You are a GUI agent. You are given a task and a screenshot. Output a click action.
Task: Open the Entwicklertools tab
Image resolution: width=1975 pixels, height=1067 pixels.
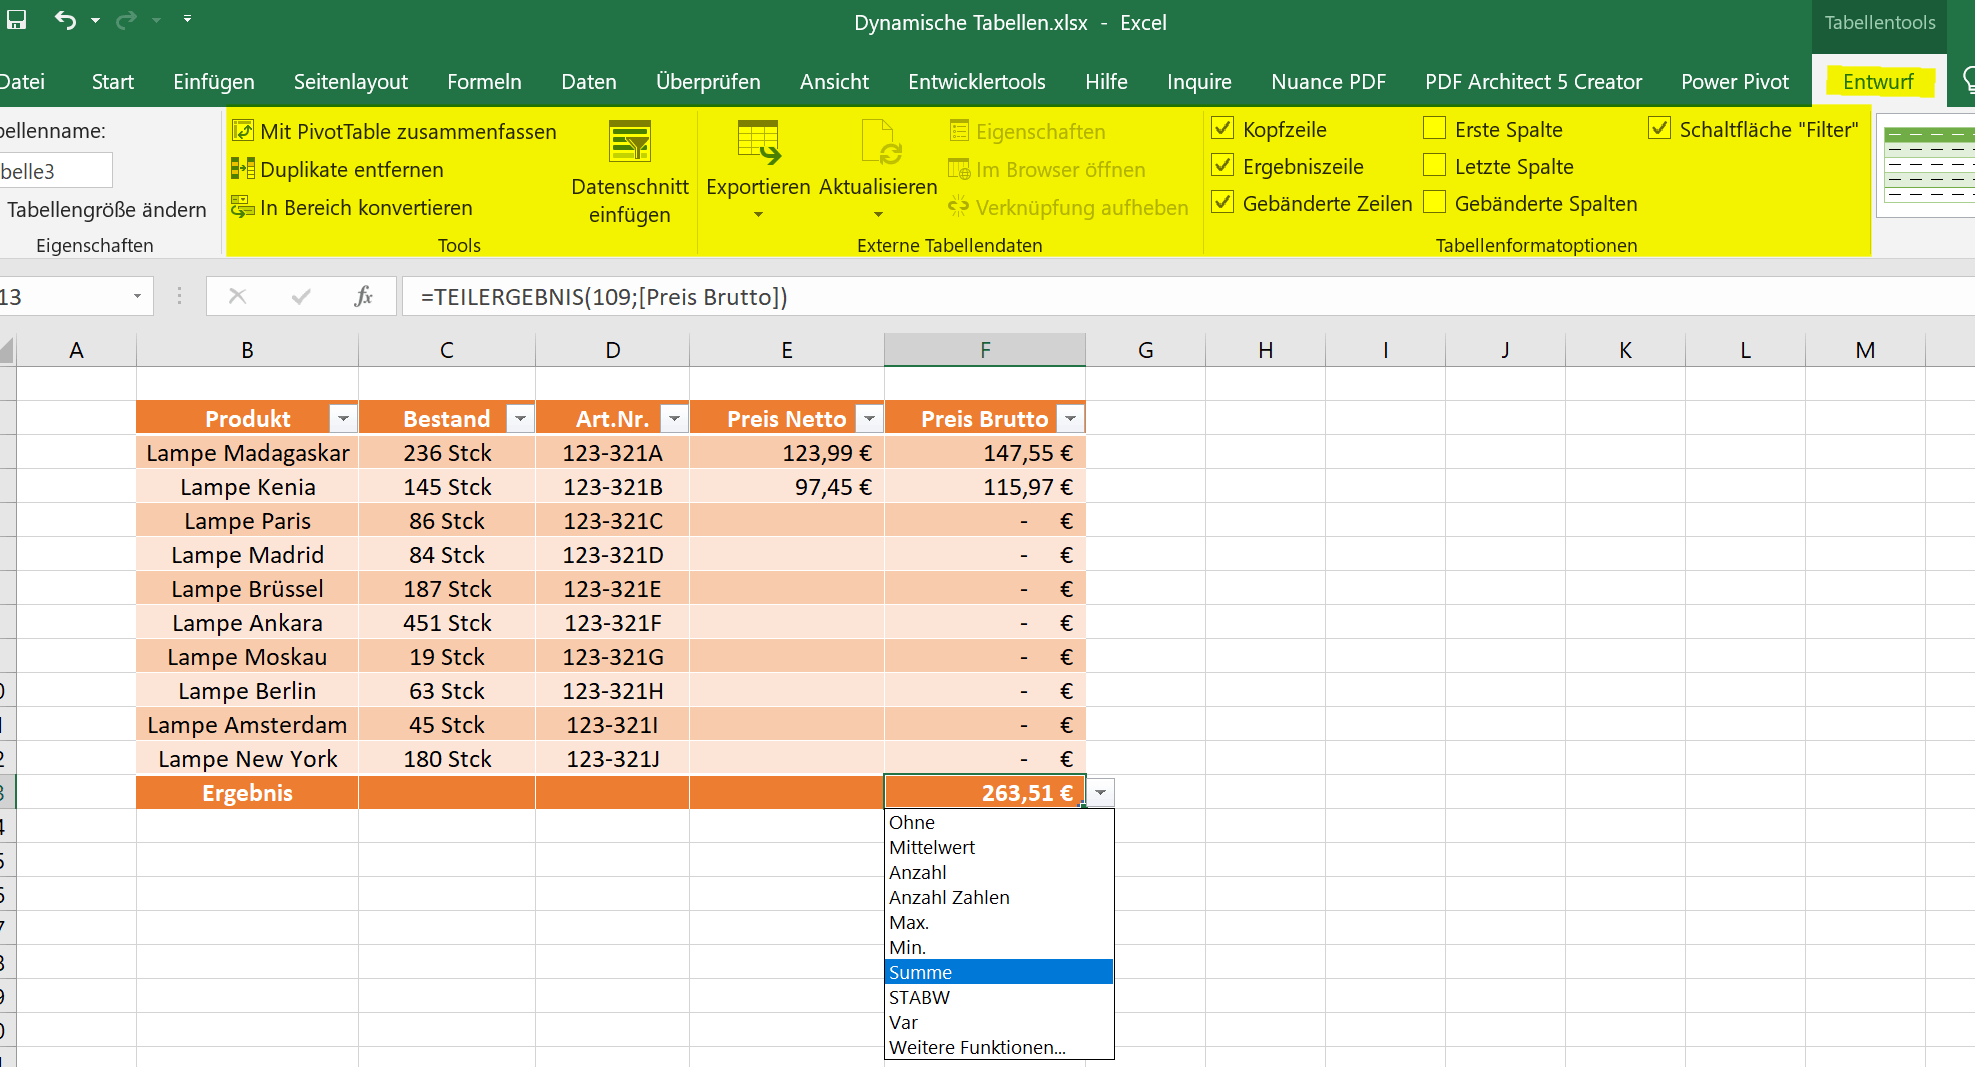pos(977,82)
